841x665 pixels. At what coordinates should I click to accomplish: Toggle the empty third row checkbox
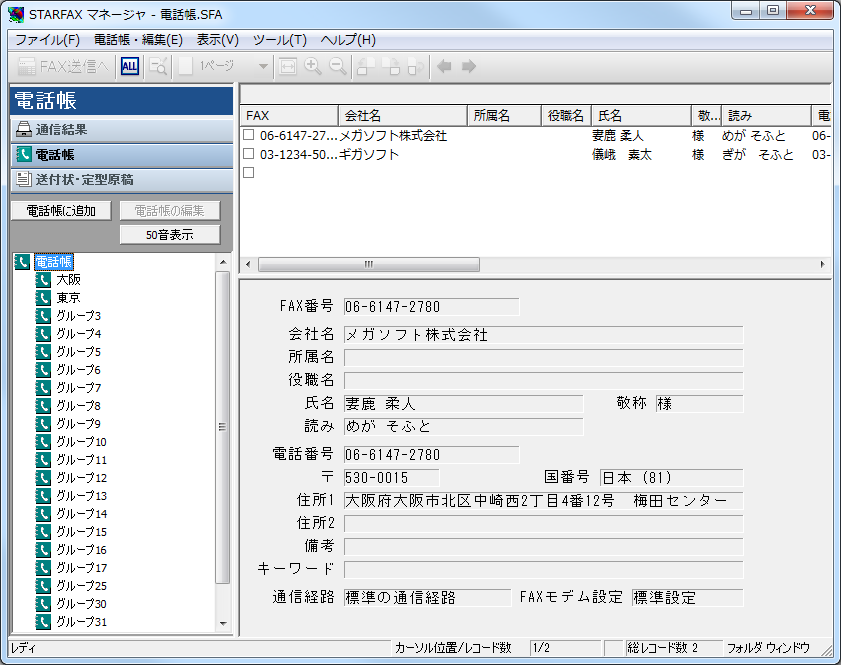point(249,172)
